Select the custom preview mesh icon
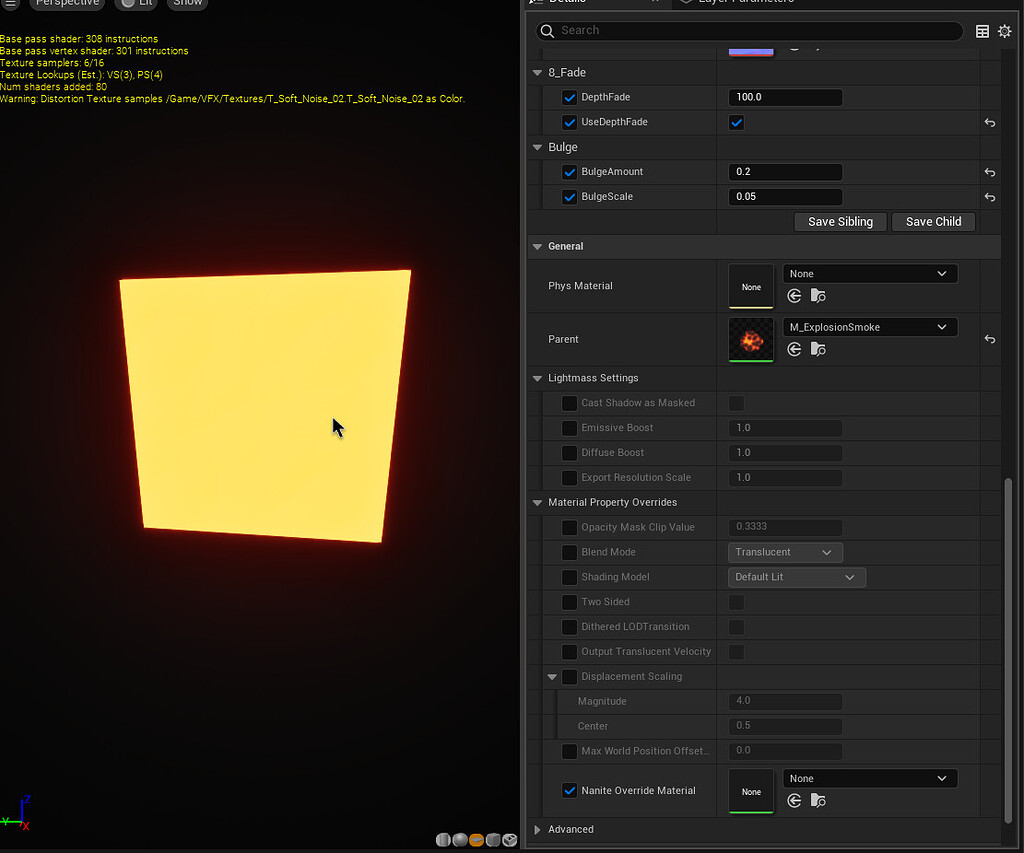Image resolution: width=1024 pixels, height=853 pixels. (510, 840)
